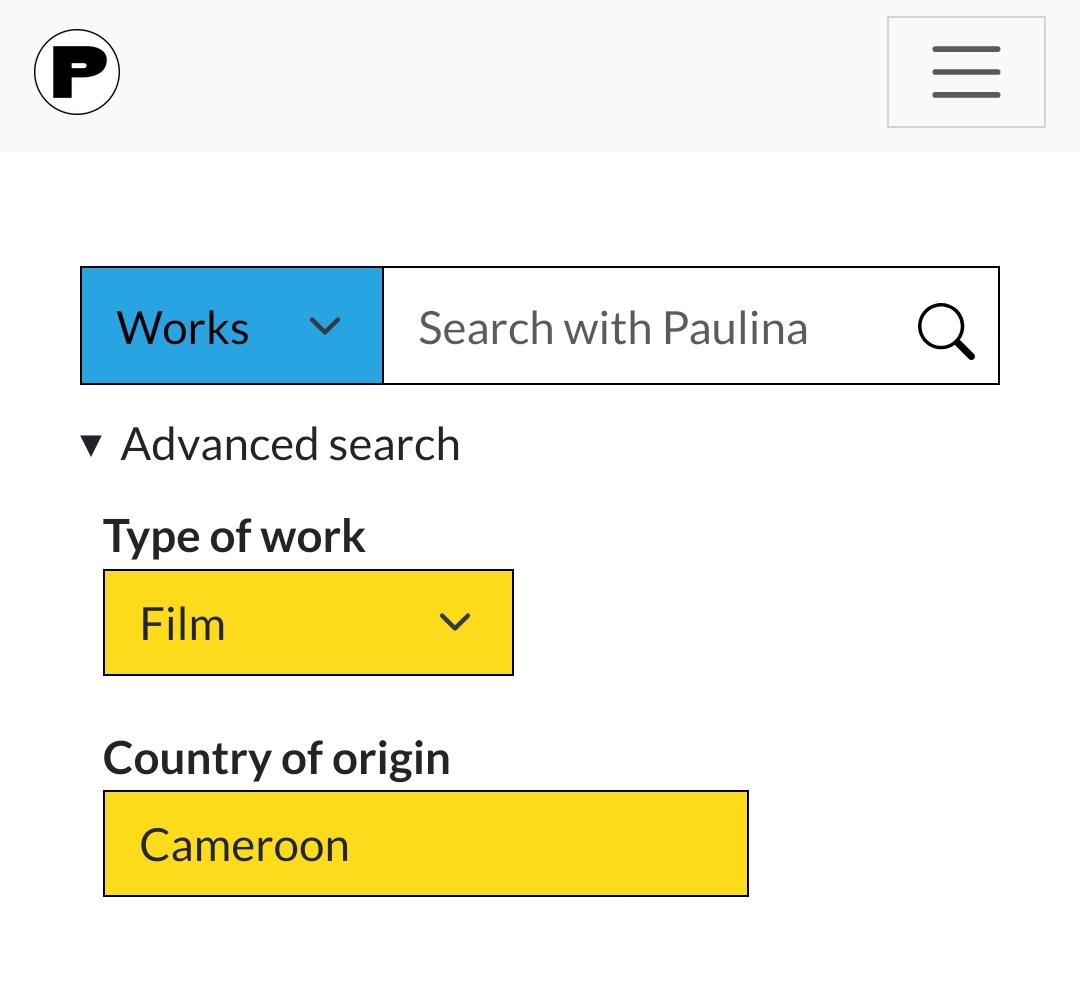This screenshot has height=1001, width=1080.
Task: Collapse the Advanced search triangle
Action: (91, 445)
